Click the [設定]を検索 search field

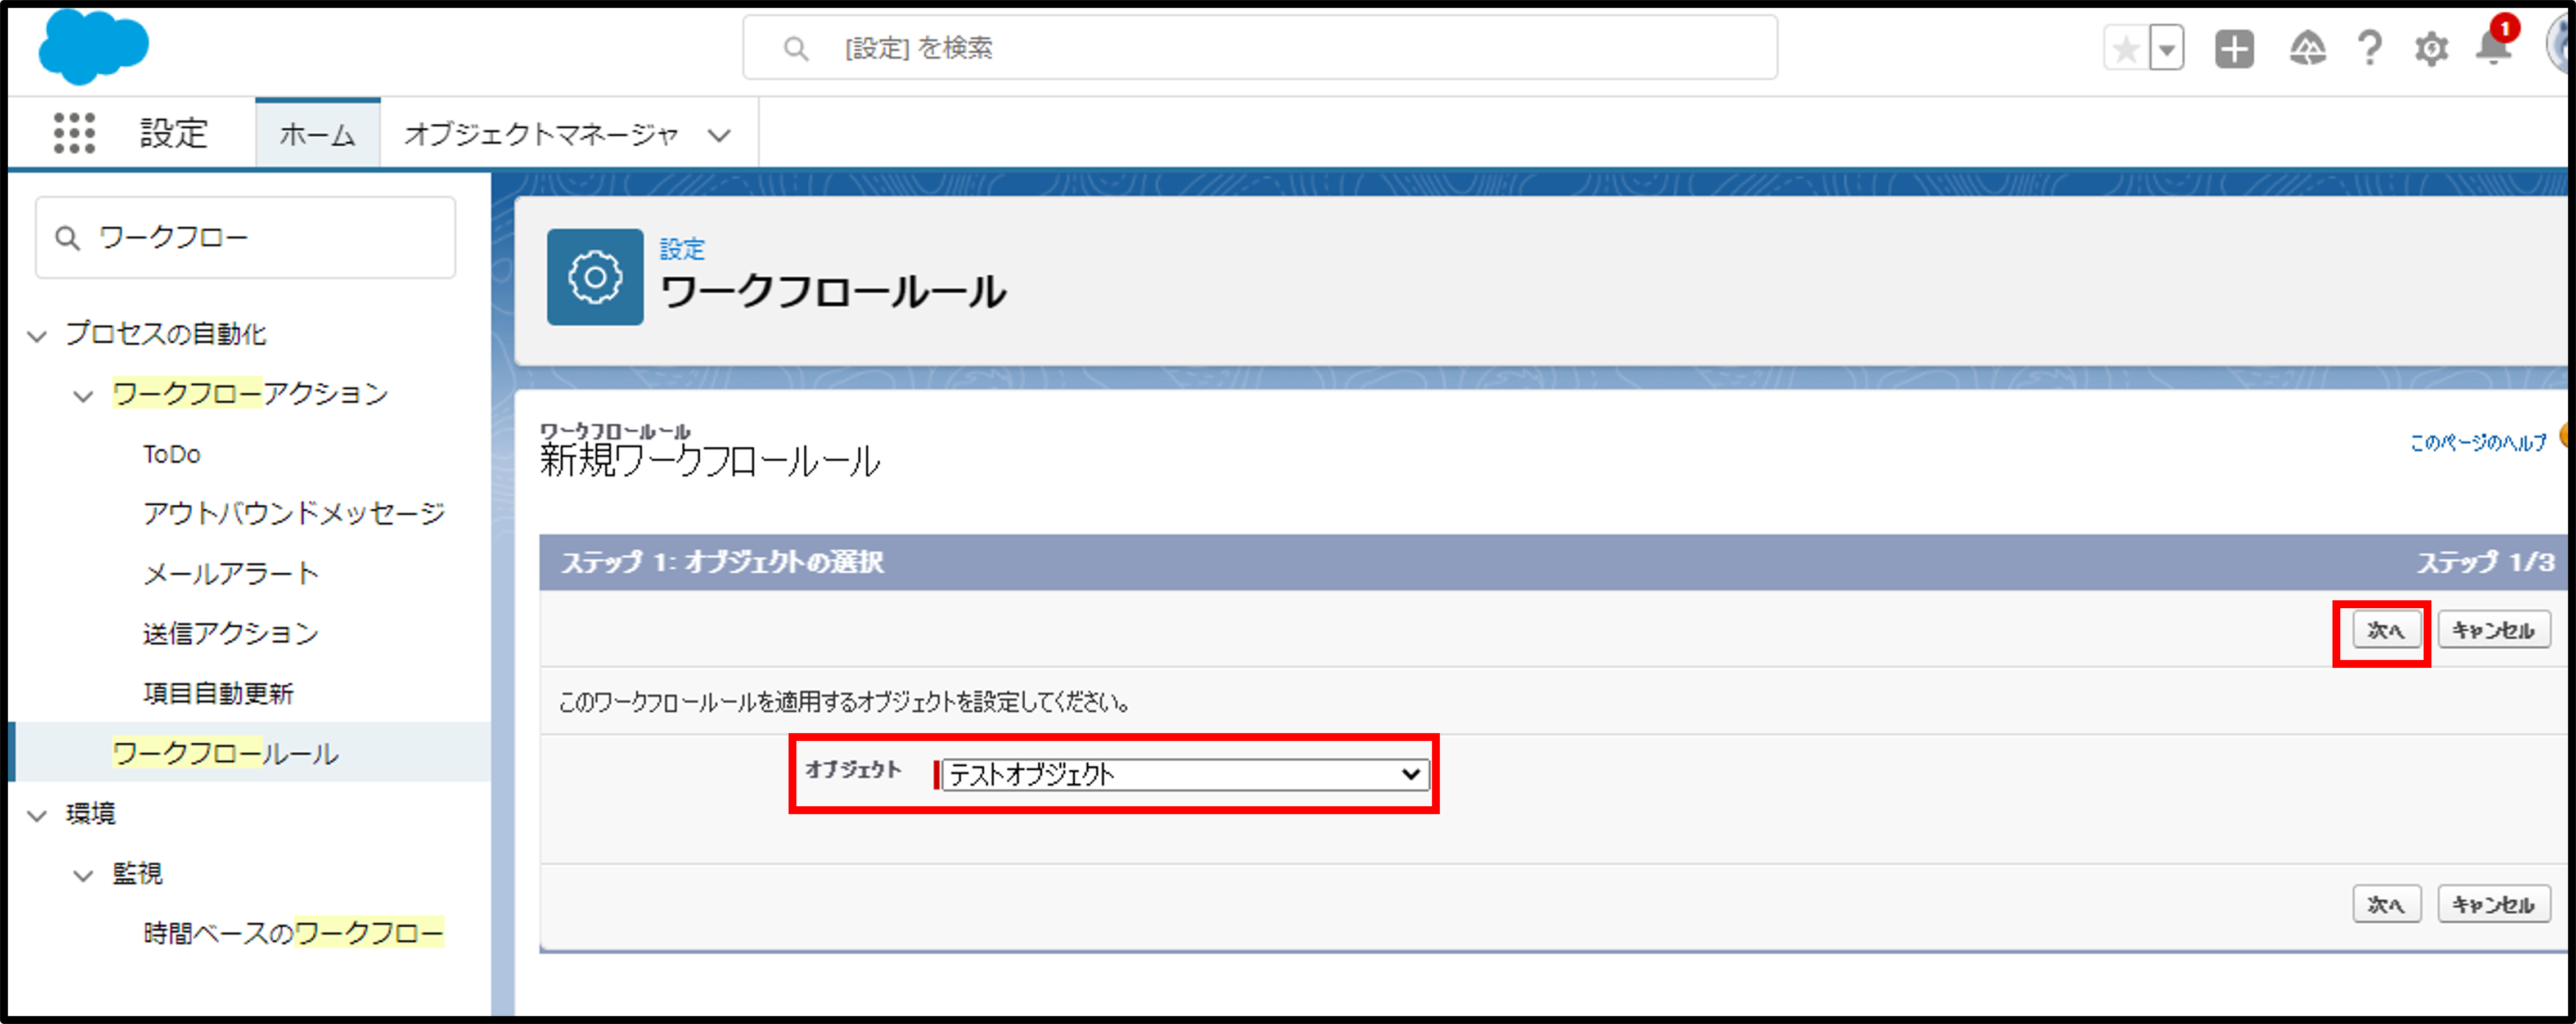pos(1260,48)
